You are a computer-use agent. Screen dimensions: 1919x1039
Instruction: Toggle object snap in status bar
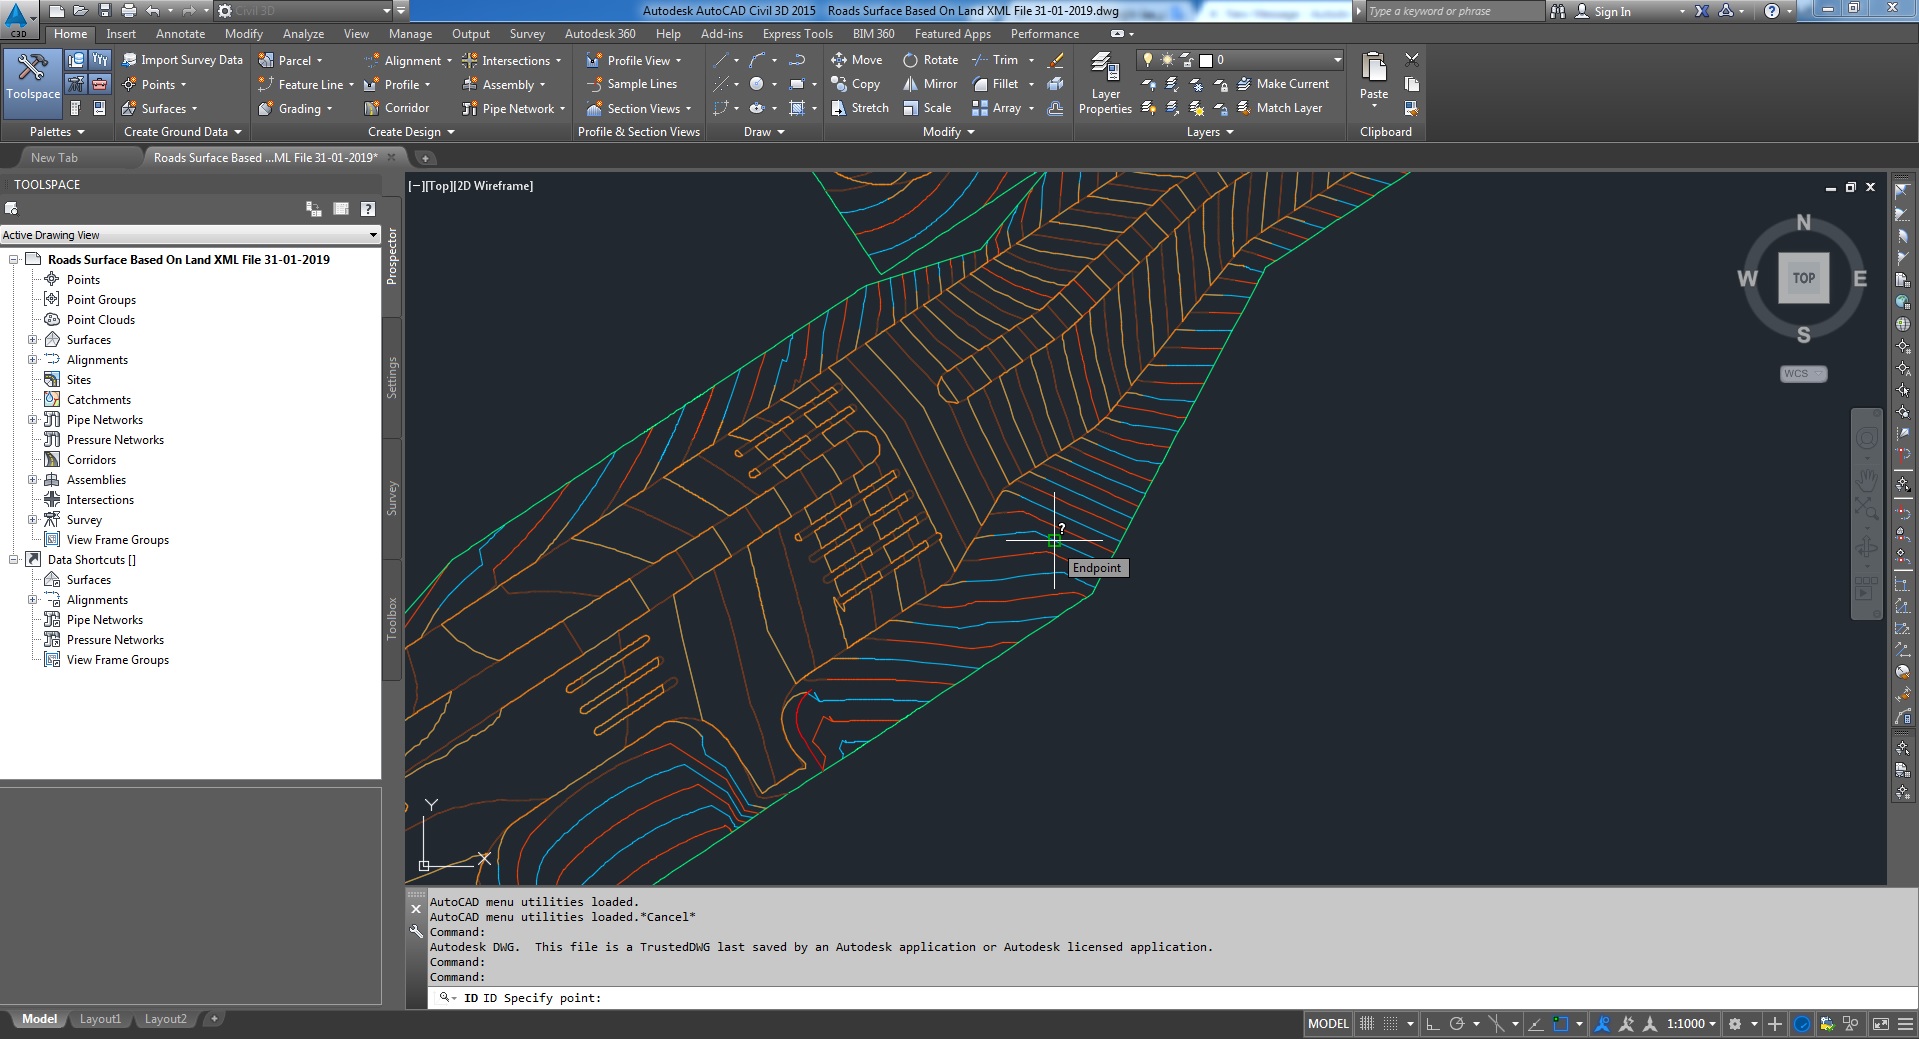click(1560, 1023)
